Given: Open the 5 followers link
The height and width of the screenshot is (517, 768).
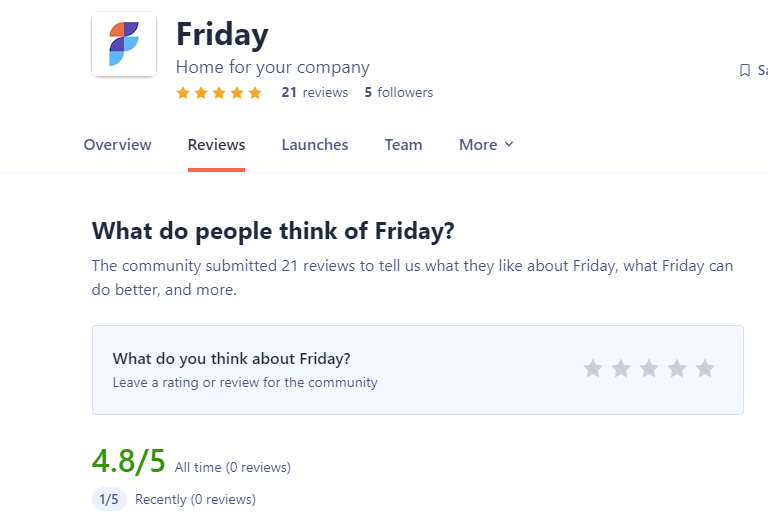Looking at the screenshot, I should (399, 93).
